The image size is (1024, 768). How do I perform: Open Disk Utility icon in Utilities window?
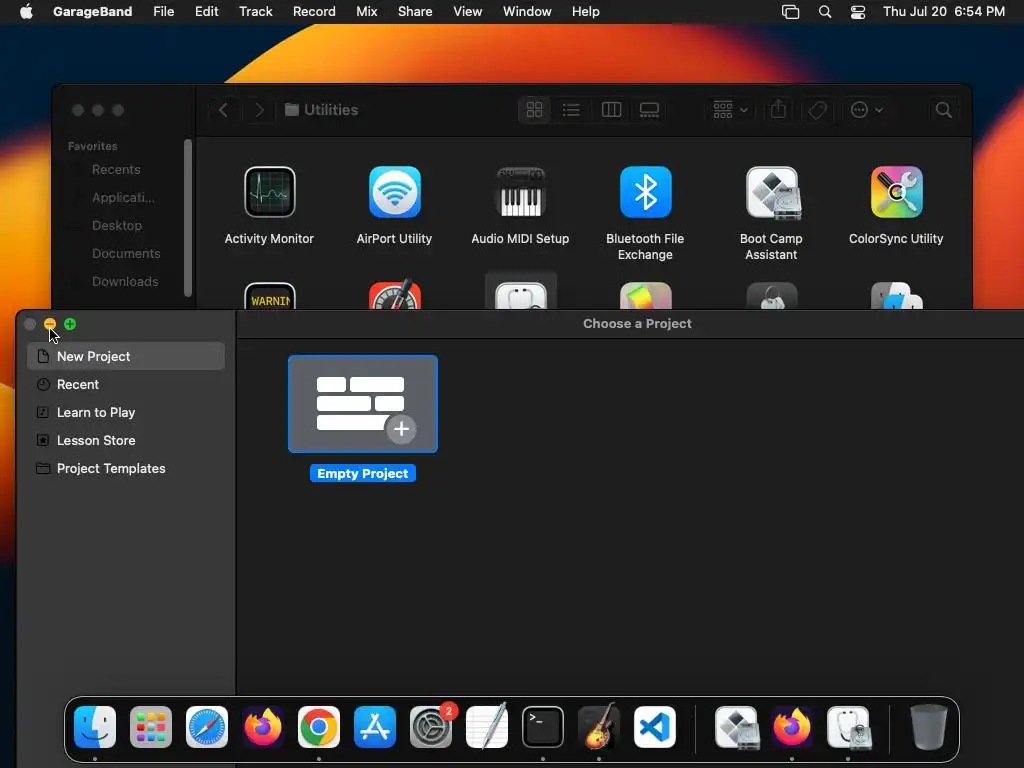pyautogui.click(x=520, y=296)
